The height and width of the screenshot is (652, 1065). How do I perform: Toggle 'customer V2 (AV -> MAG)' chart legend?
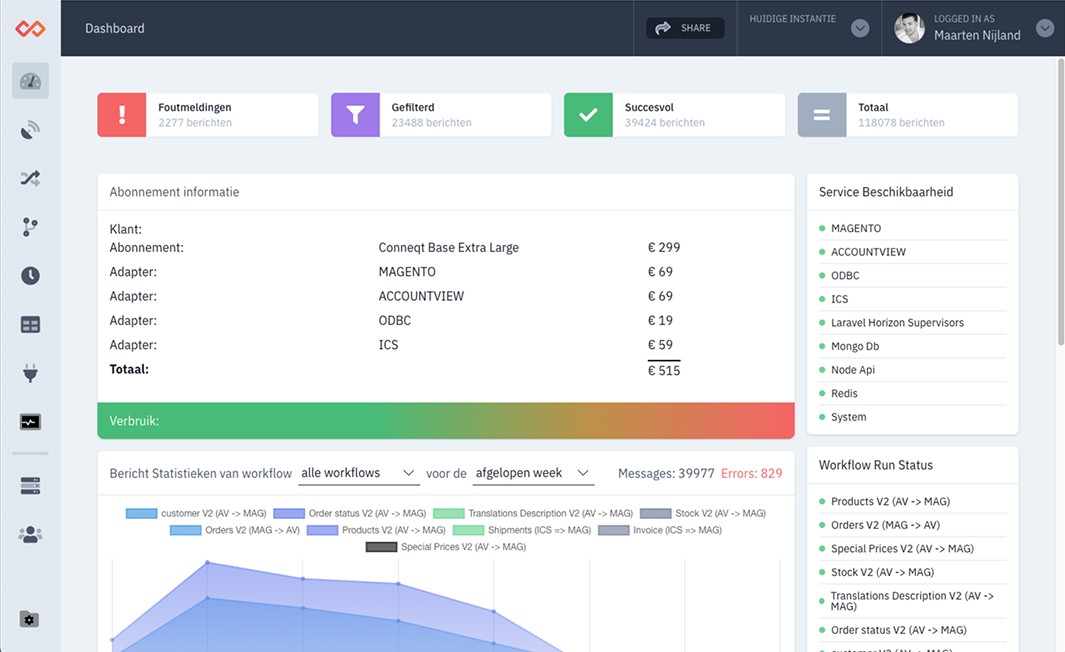[196, 513]
